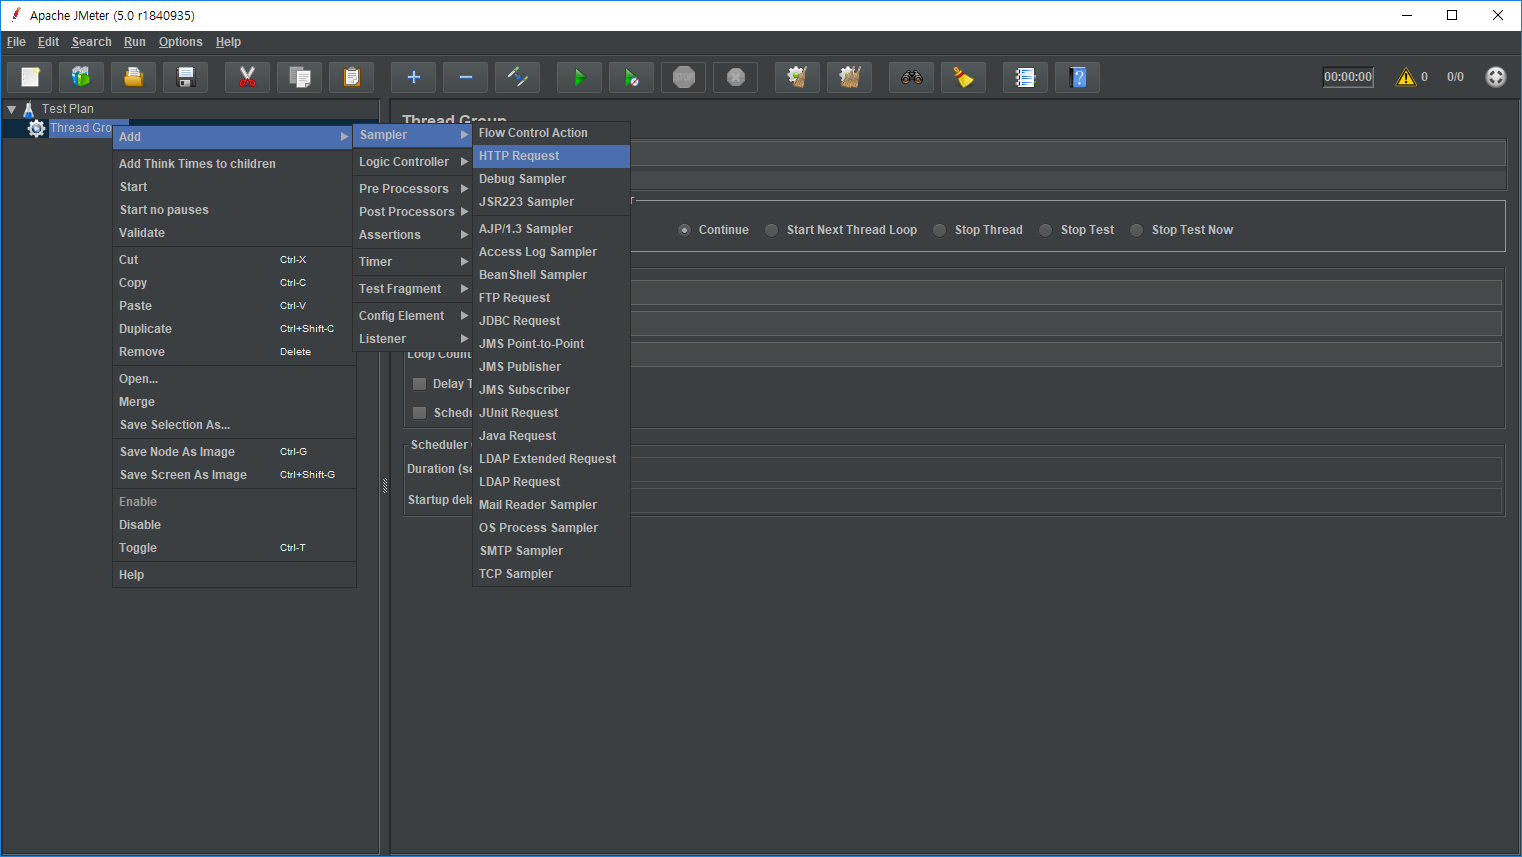Start the test with green play icon
The width and height of the screenshot is (1522, 857).
579,77
